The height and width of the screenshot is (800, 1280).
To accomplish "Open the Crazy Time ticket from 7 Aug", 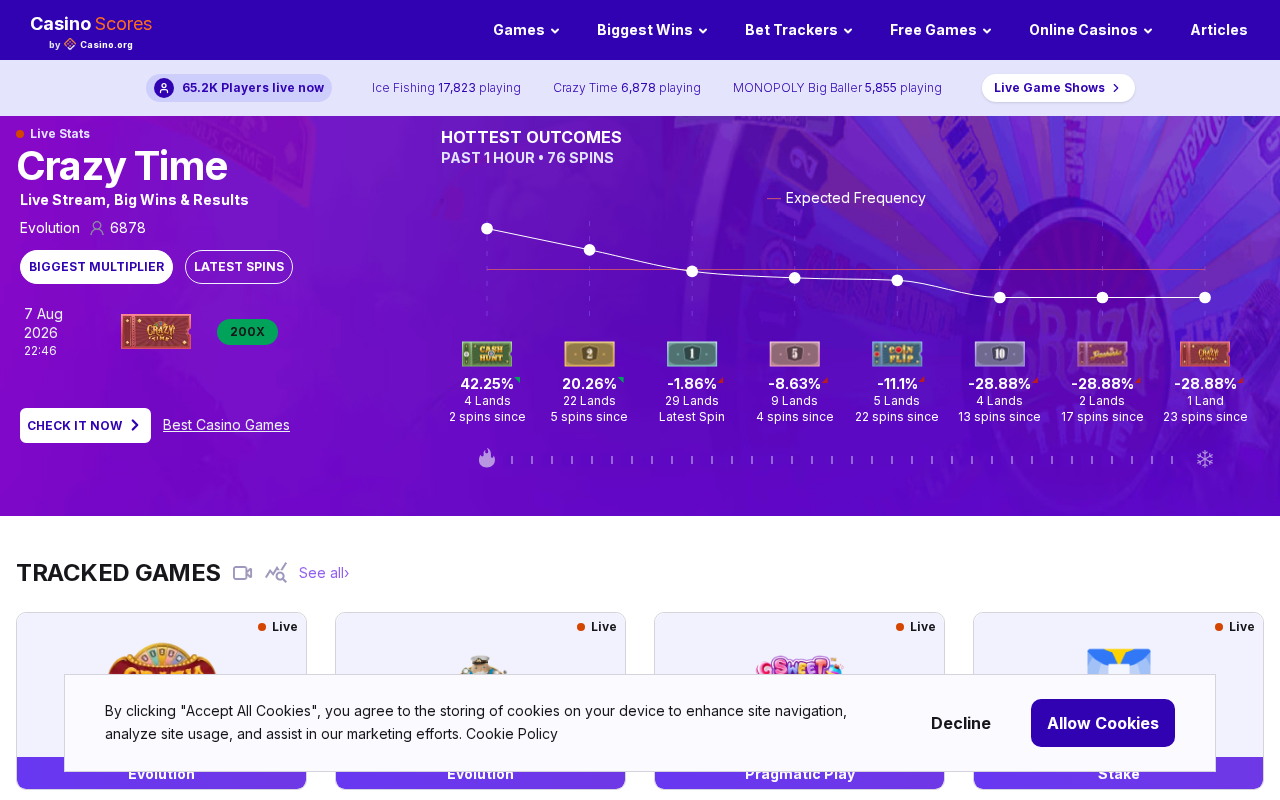I will pyautogui.click(x=156, y=332).
